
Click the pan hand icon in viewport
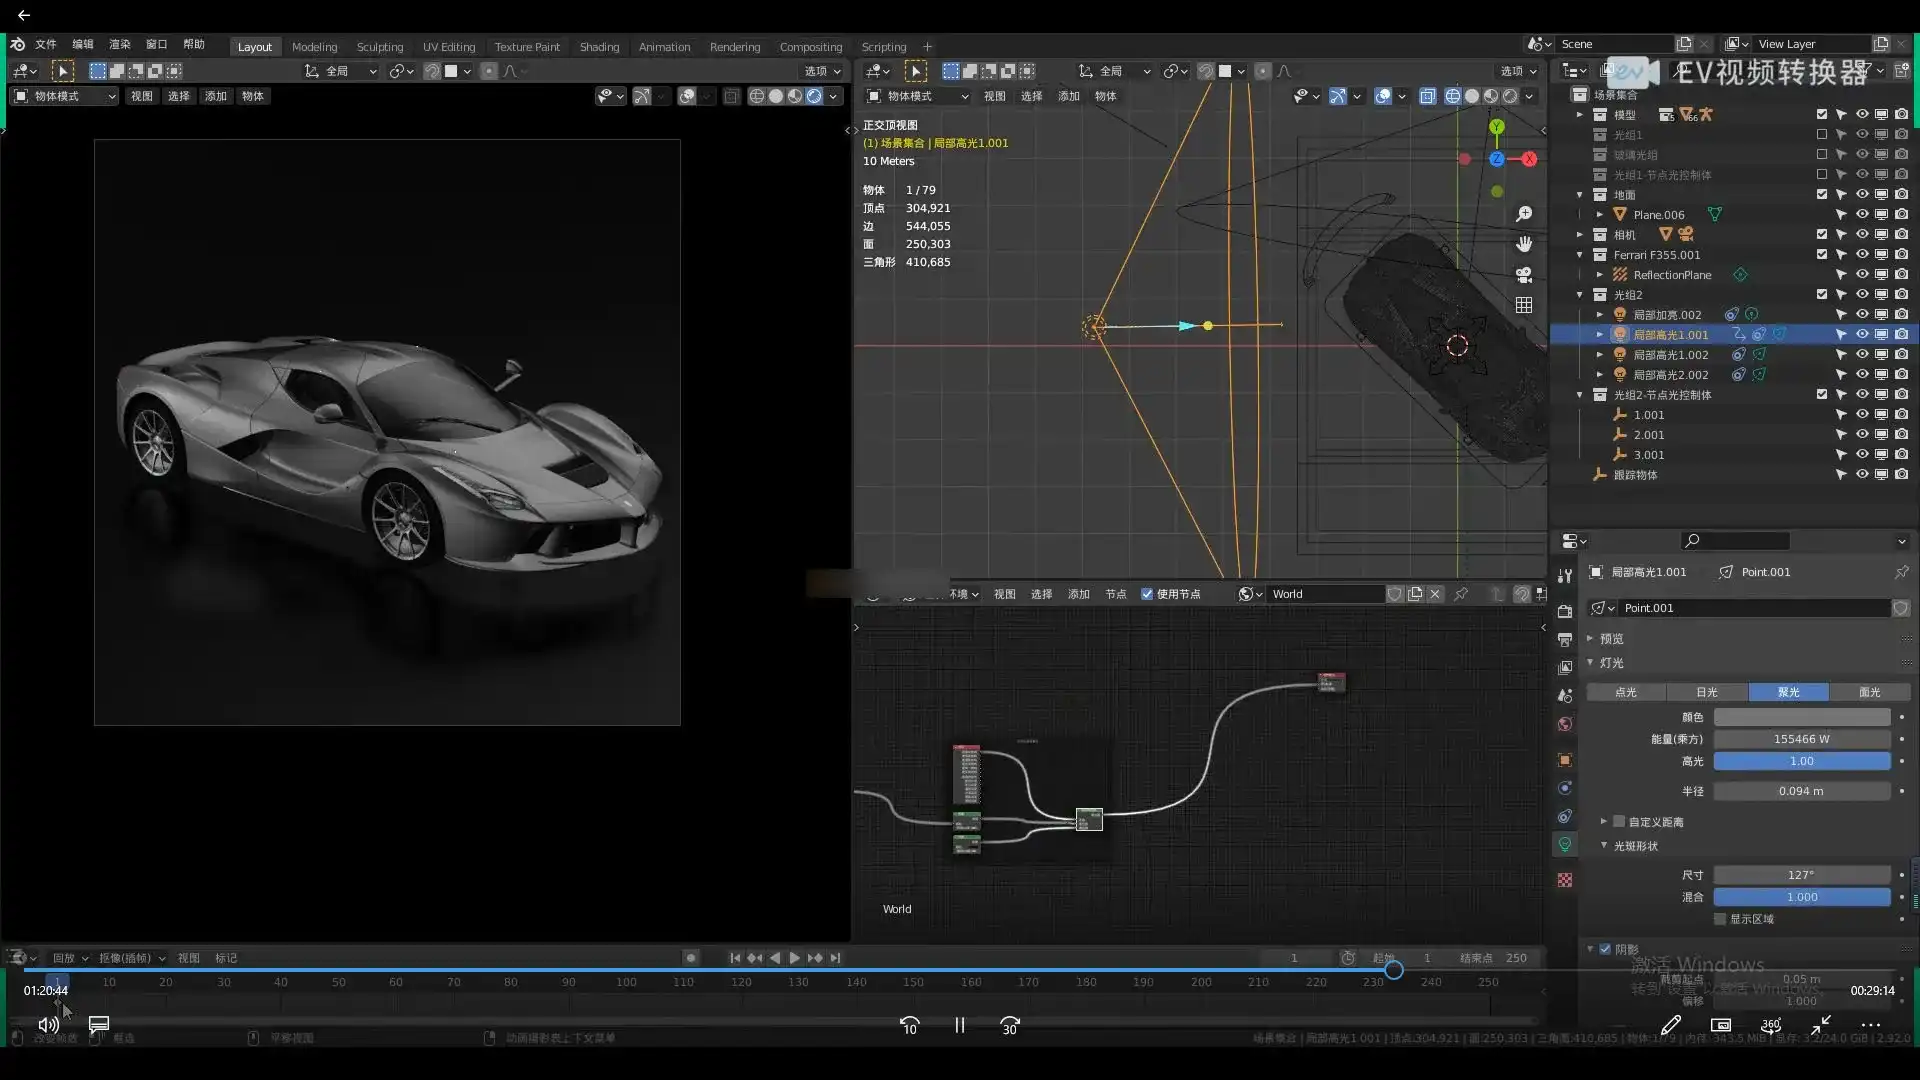1524,244
